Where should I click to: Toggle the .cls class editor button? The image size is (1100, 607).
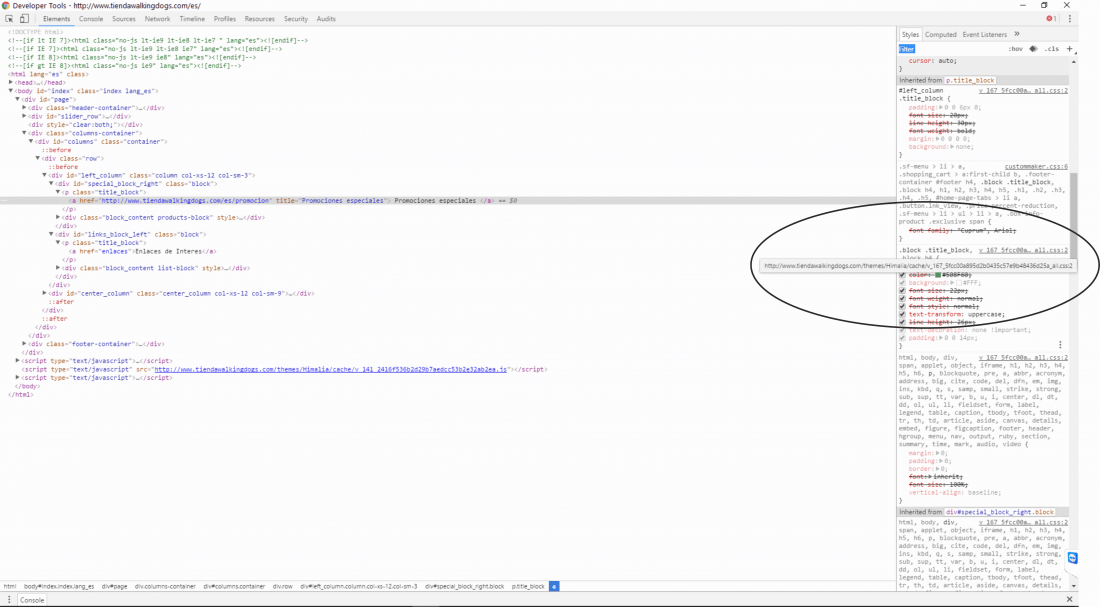[1052, 49]
